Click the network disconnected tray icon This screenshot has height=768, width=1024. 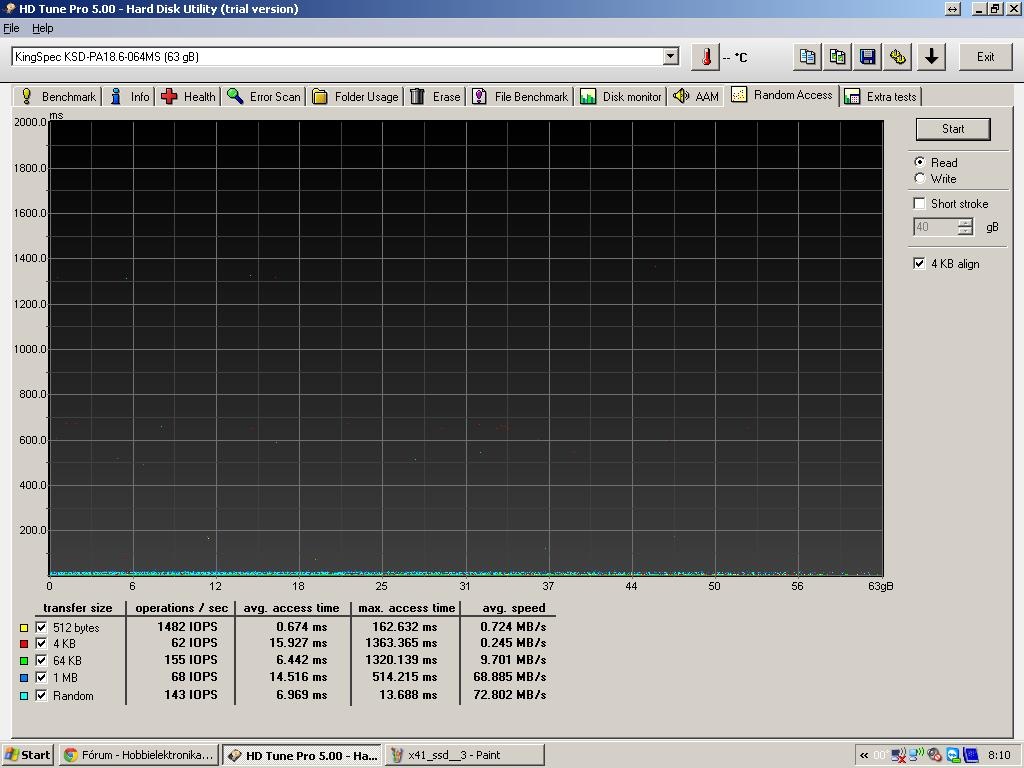click(x=899, y=756)
